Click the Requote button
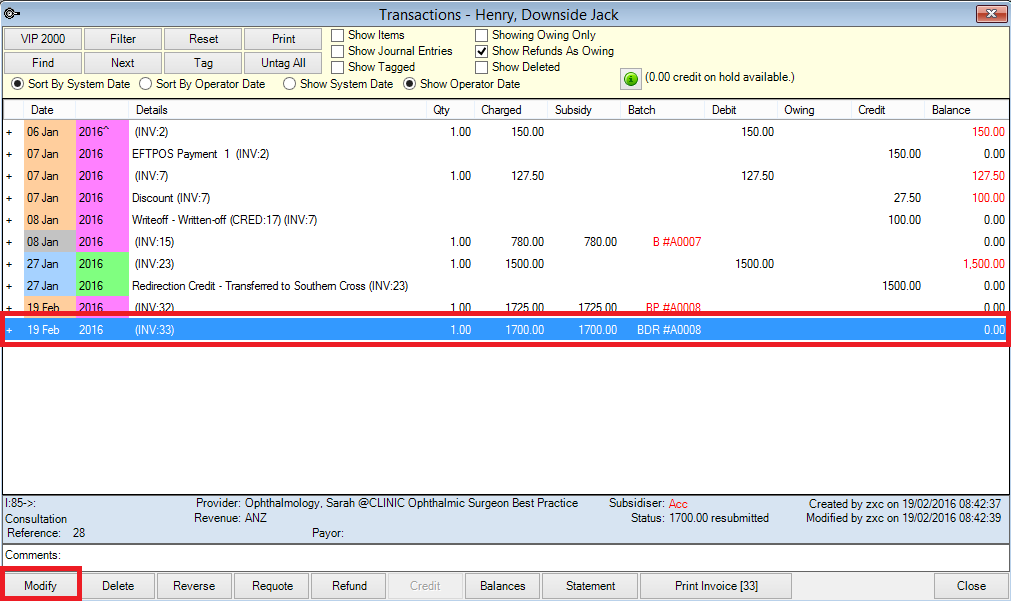This screenshot has height=601, width=1011. click(x=272, y=586)
